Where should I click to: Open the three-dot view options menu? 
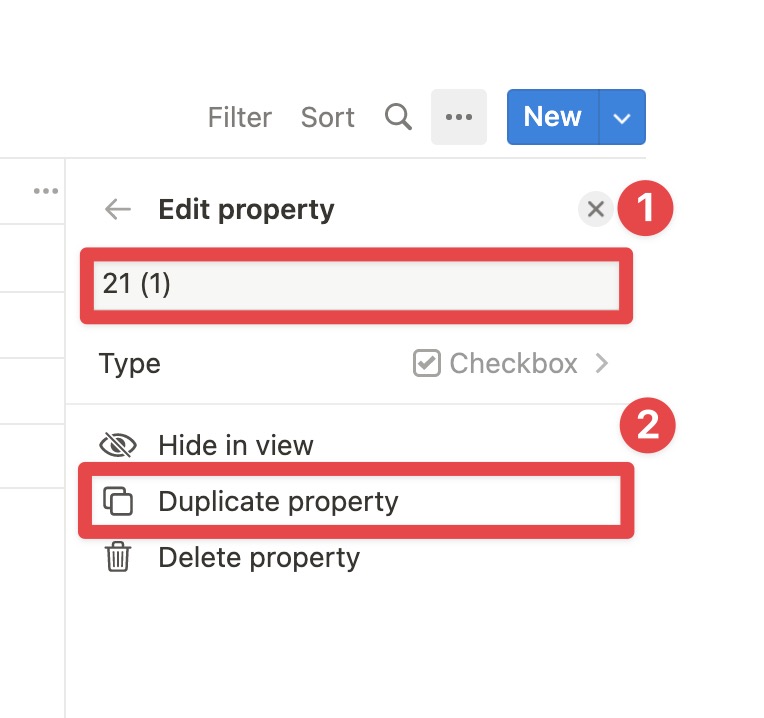point(458,117)
